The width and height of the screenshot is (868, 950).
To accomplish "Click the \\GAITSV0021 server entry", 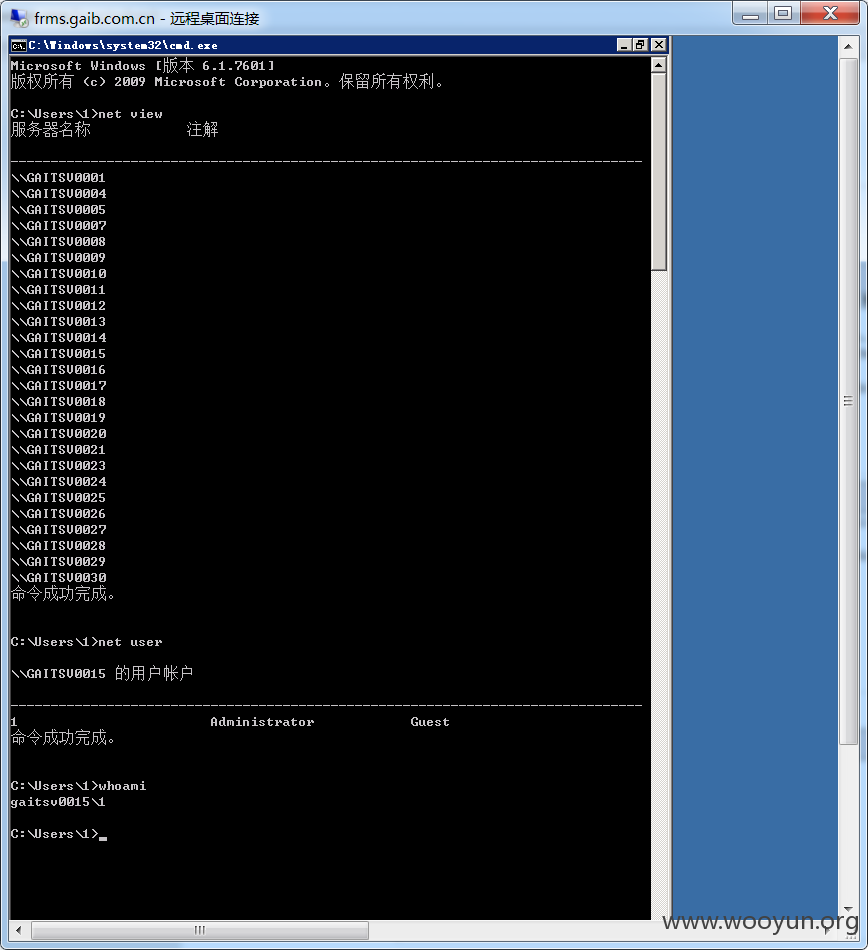I will (x=58, y=450).
